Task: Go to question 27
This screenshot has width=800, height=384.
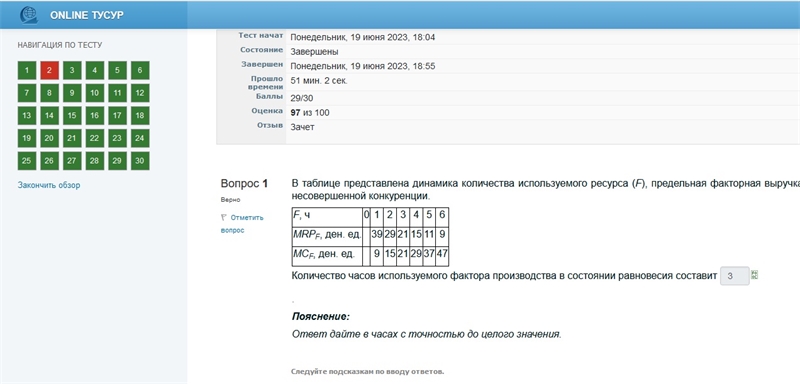Action: (72, 161)
